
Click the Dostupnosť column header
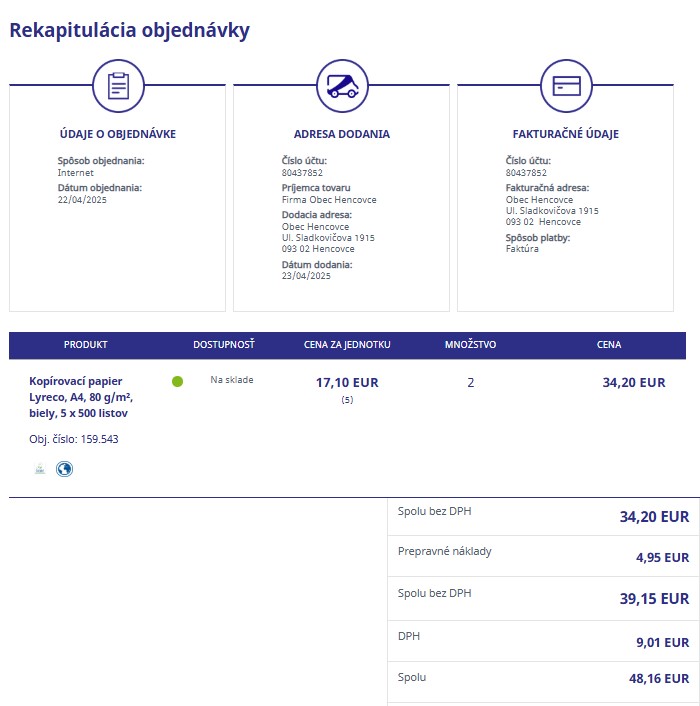[224, 345]
